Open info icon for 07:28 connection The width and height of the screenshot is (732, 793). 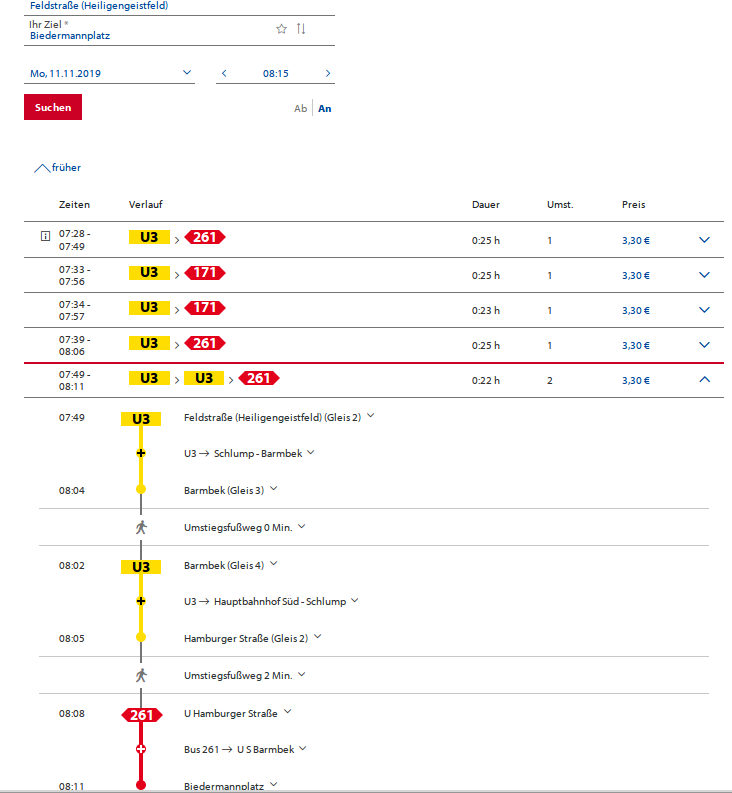tap(46, 236)
